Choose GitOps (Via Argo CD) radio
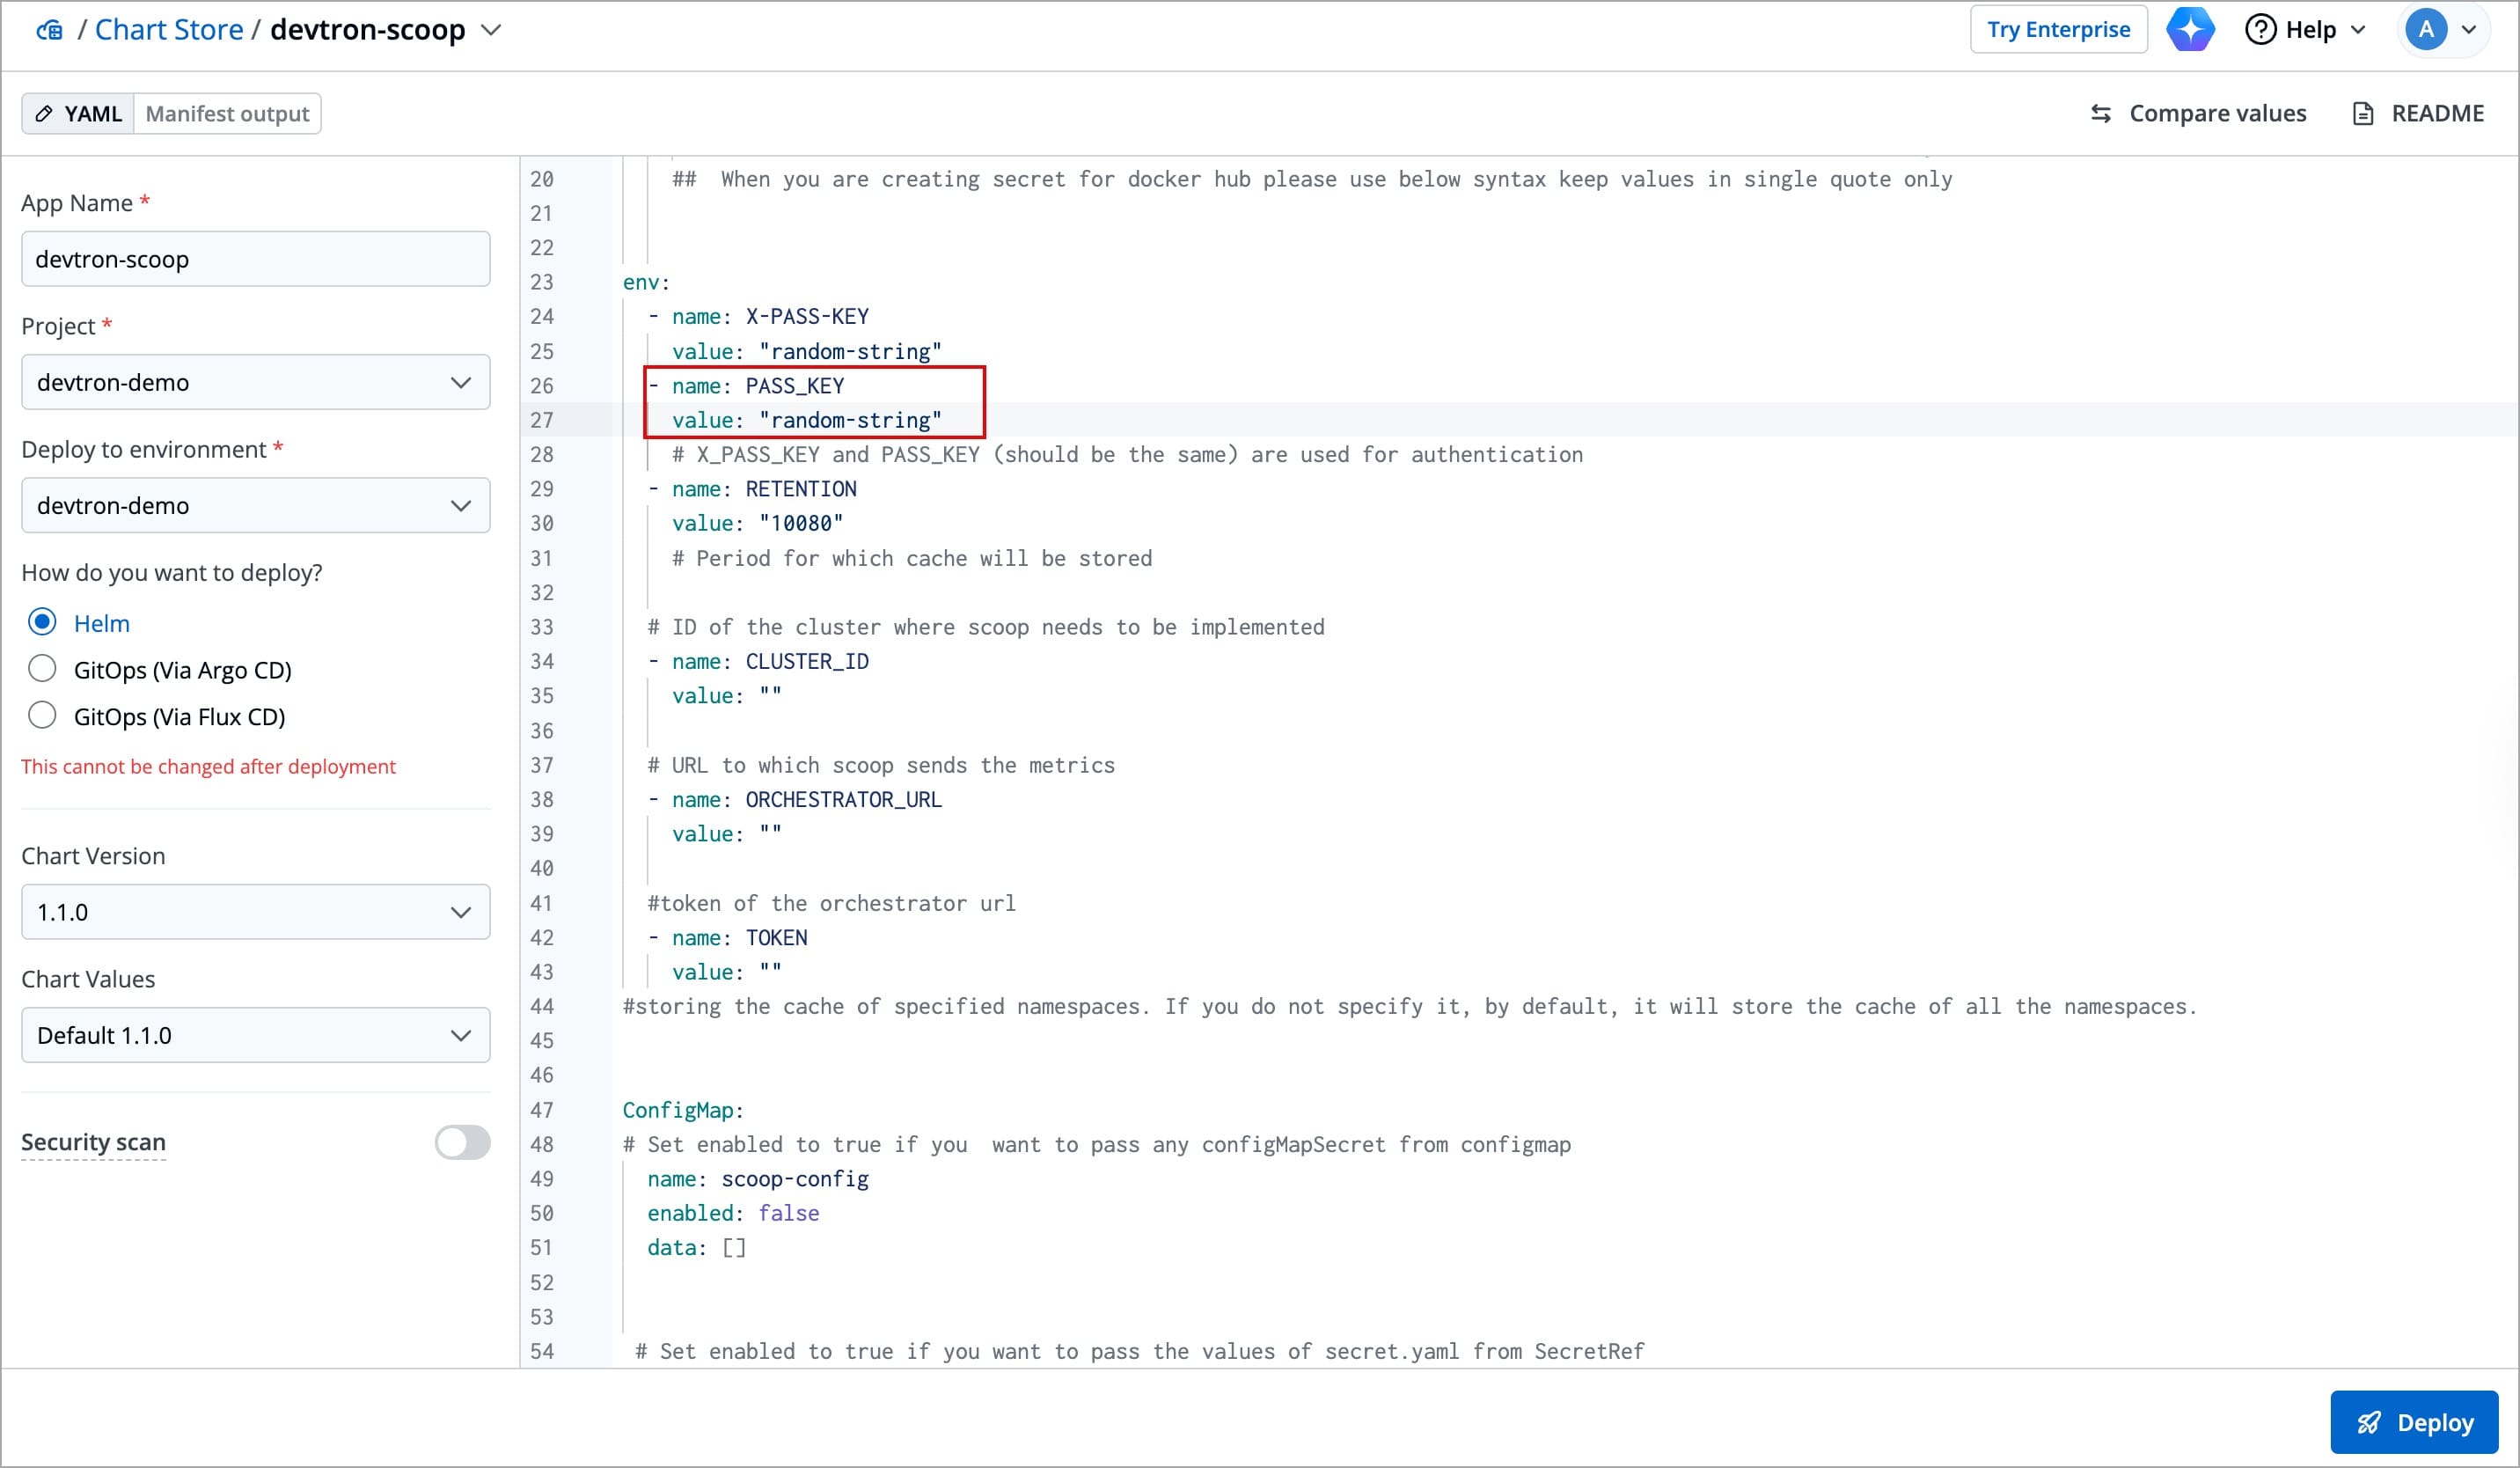Screen dimensions: 2520x1468 click(42, 668)
